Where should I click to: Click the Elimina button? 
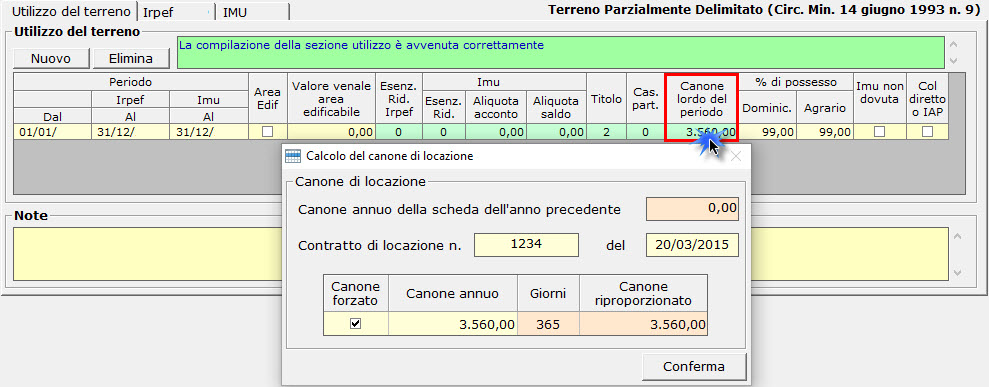(x=131, y=59)
